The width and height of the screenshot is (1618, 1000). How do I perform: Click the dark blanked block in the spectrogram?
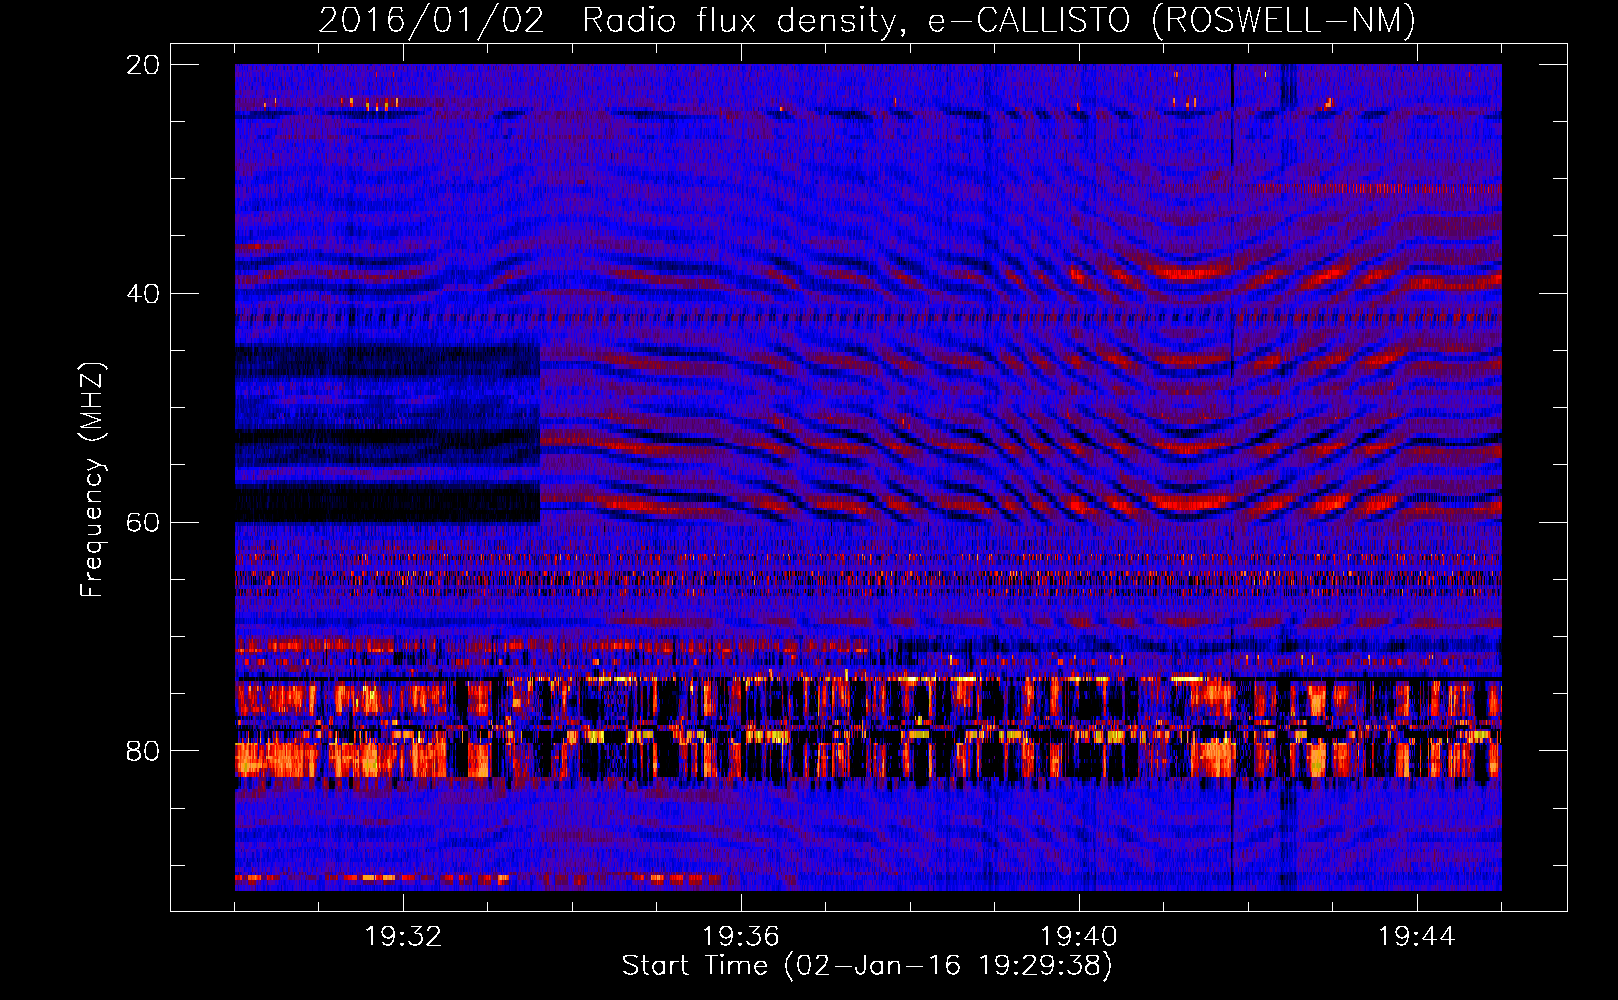point(387,432)
